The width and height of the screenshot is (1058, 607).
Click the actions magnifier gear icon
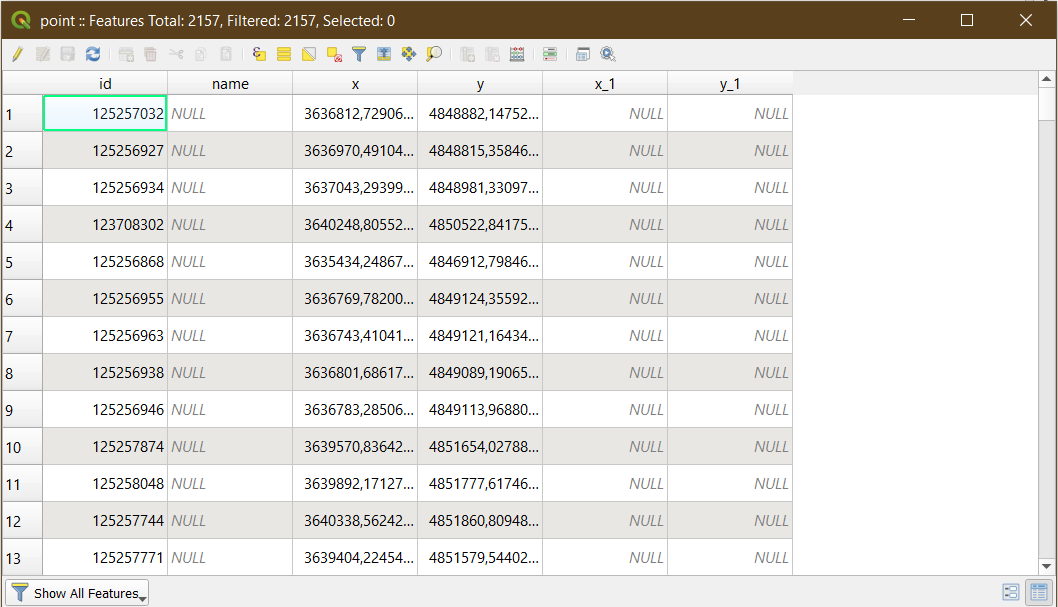pyautogui.click(x=608, y=54)
